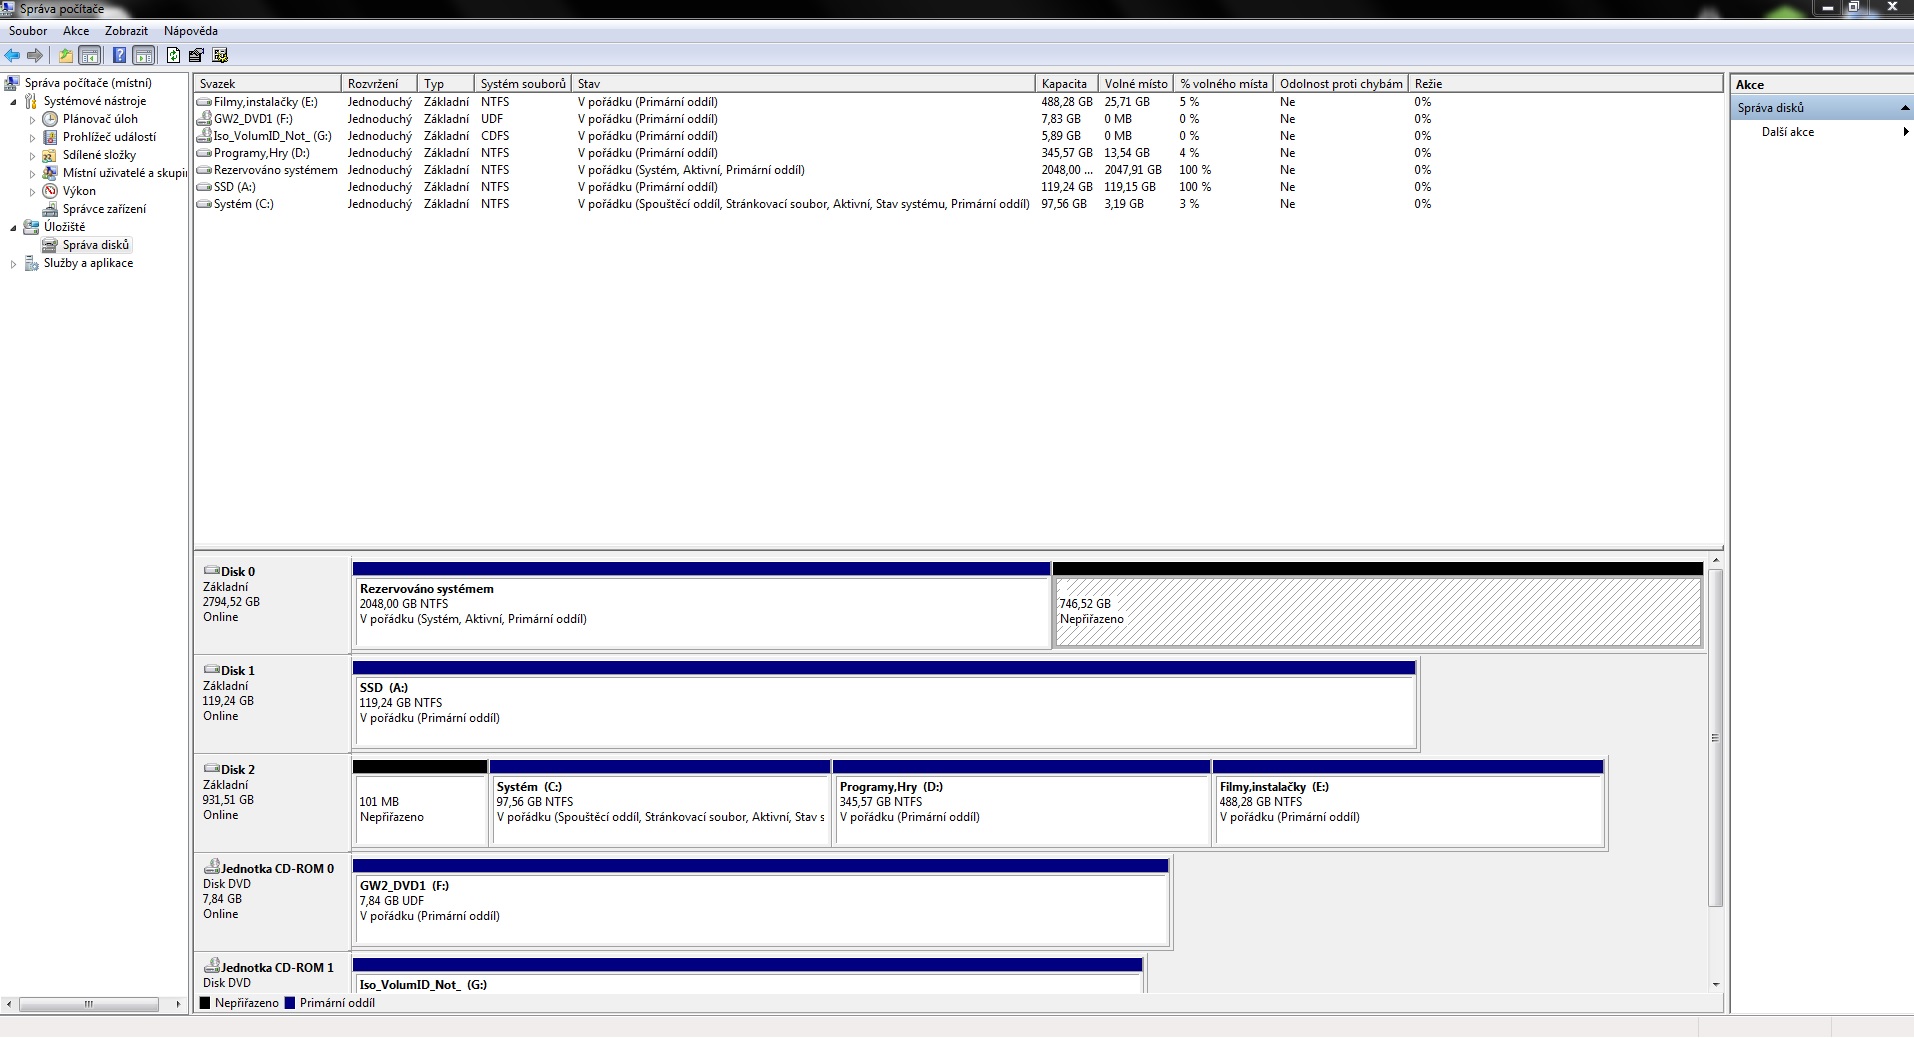Click the Up one level folder icon
The height and width of the screenshot is (1038, 1914).
pos(66,56)
